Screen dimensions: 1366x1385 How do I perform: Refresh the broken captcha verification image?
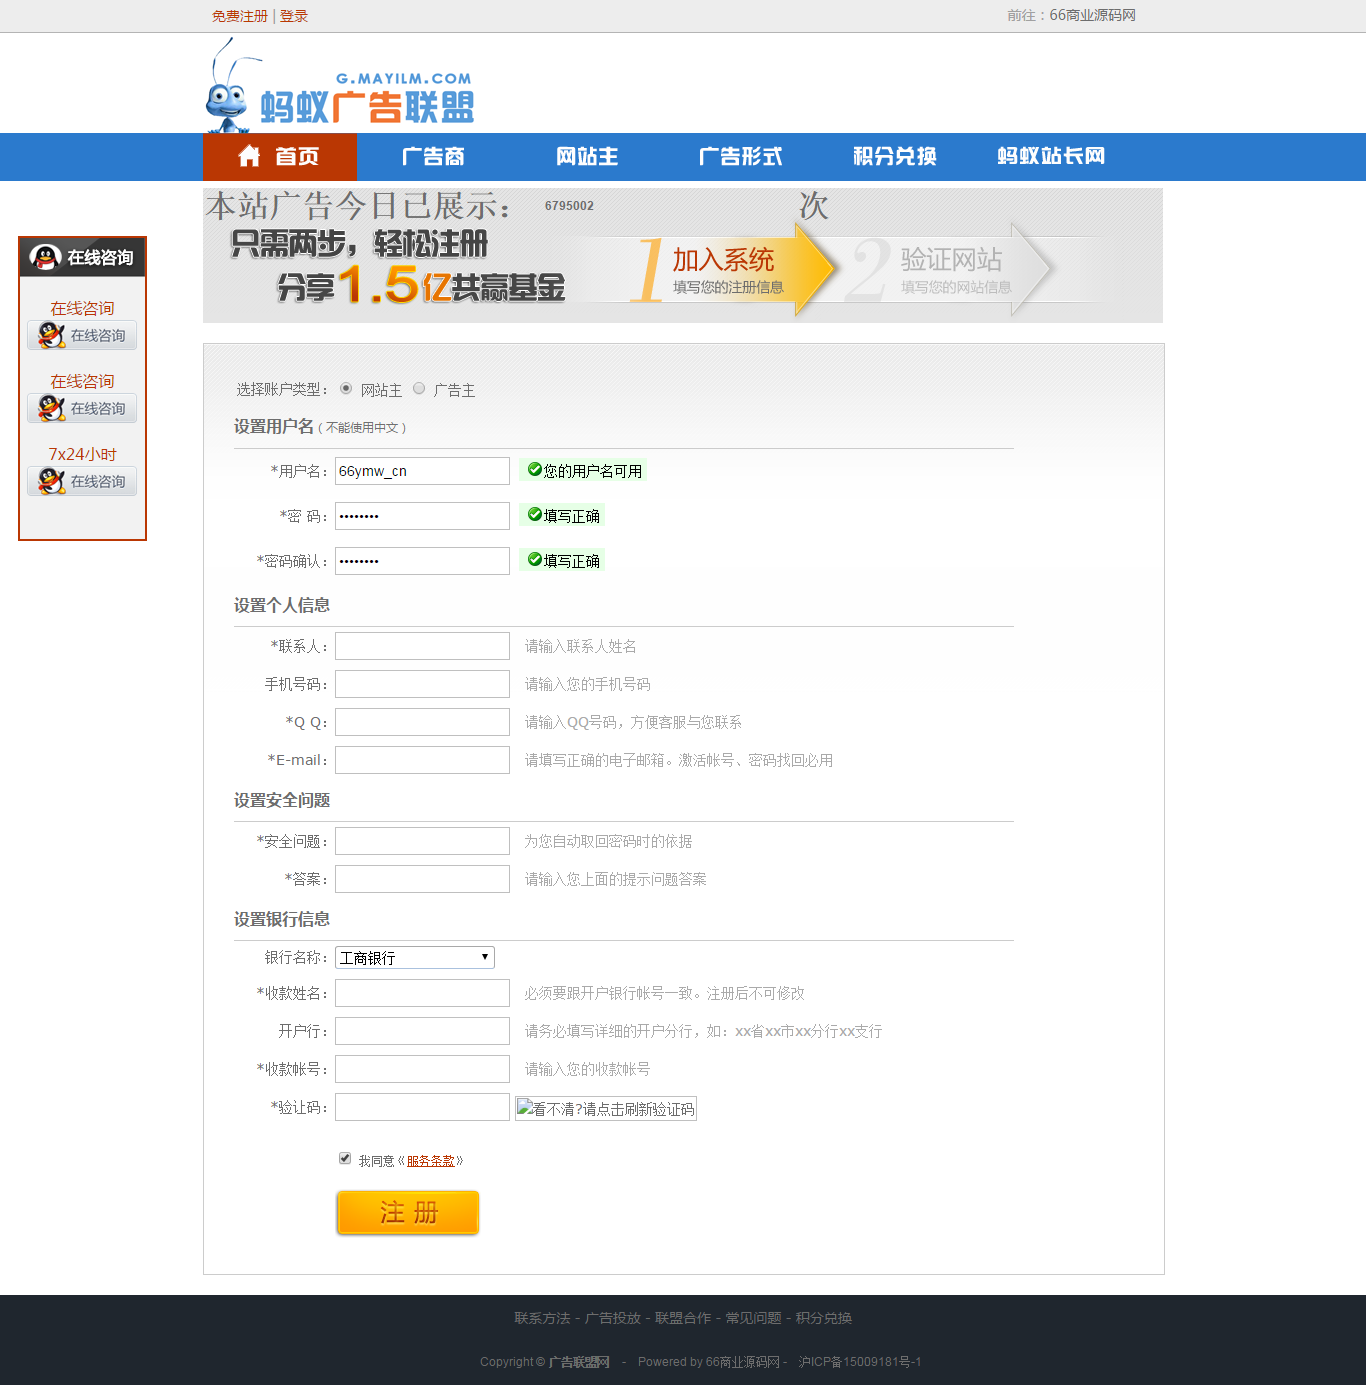tap(606, 1109)
